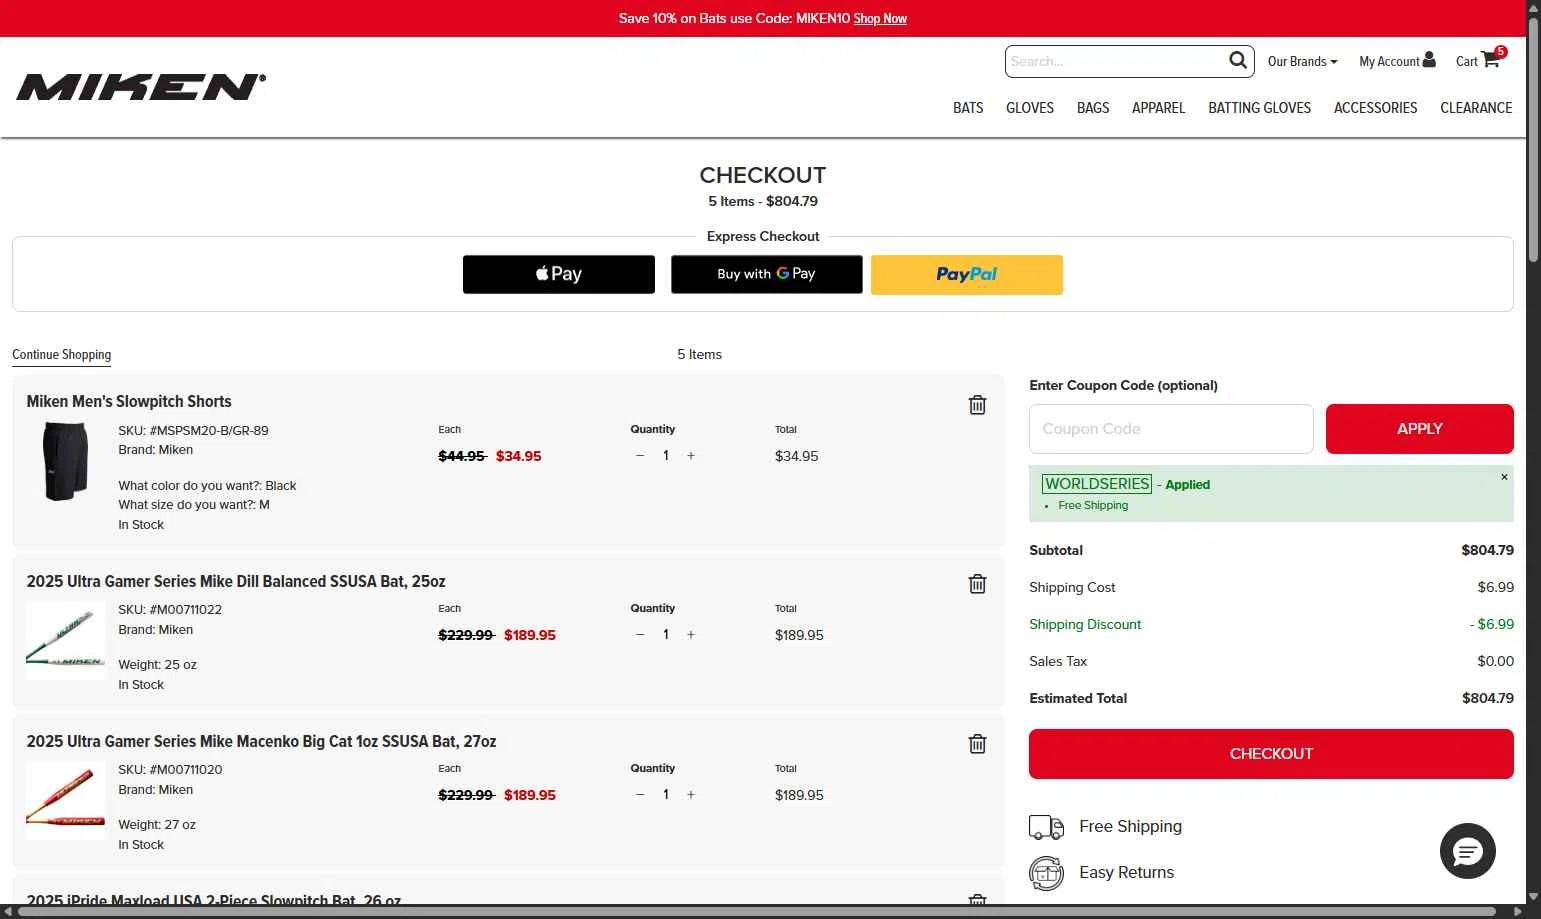Viewport: 1541px width, 919px height.
Task: Open the live chat bubble
Action: [1467, 851]
